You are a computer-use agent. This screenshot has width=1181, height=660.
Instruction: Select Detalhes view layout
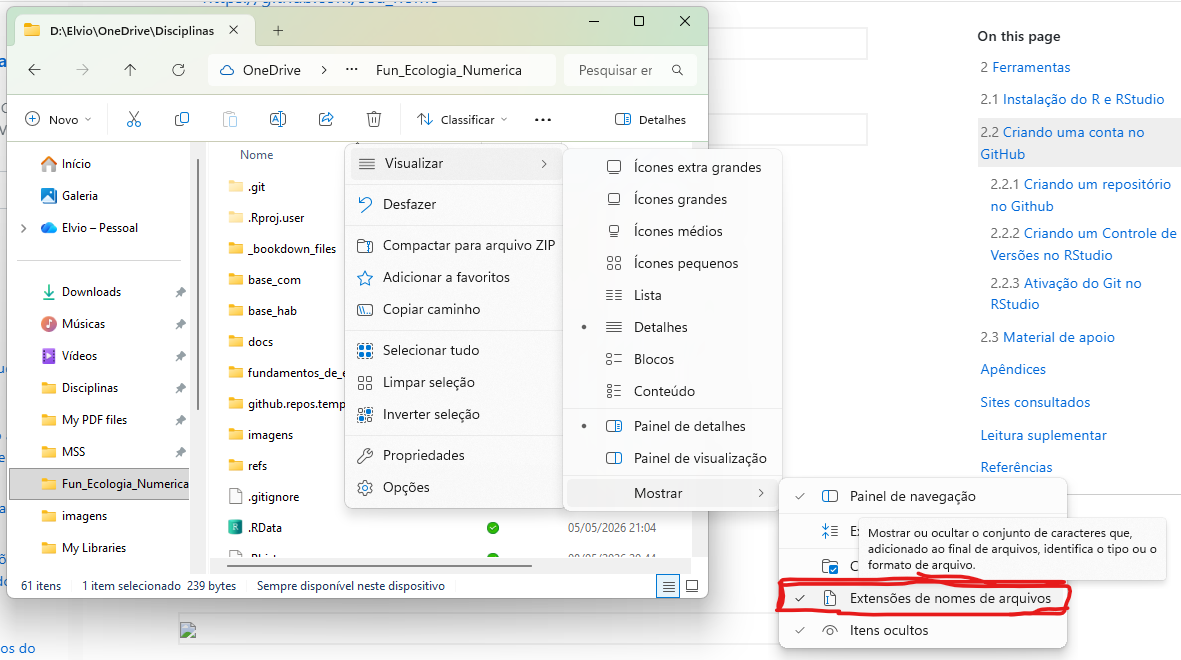673,327
